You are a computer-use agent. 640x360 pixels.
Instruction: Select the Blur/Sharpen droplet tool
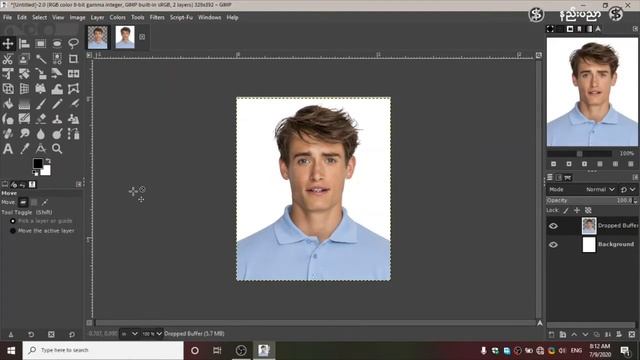click(x=40, y=134)
